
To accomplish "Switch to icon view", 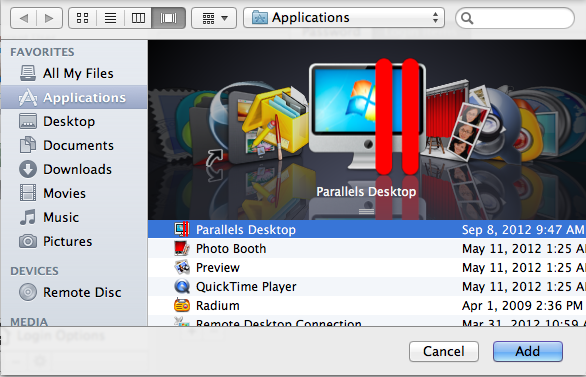I will [x=83, y=18].
